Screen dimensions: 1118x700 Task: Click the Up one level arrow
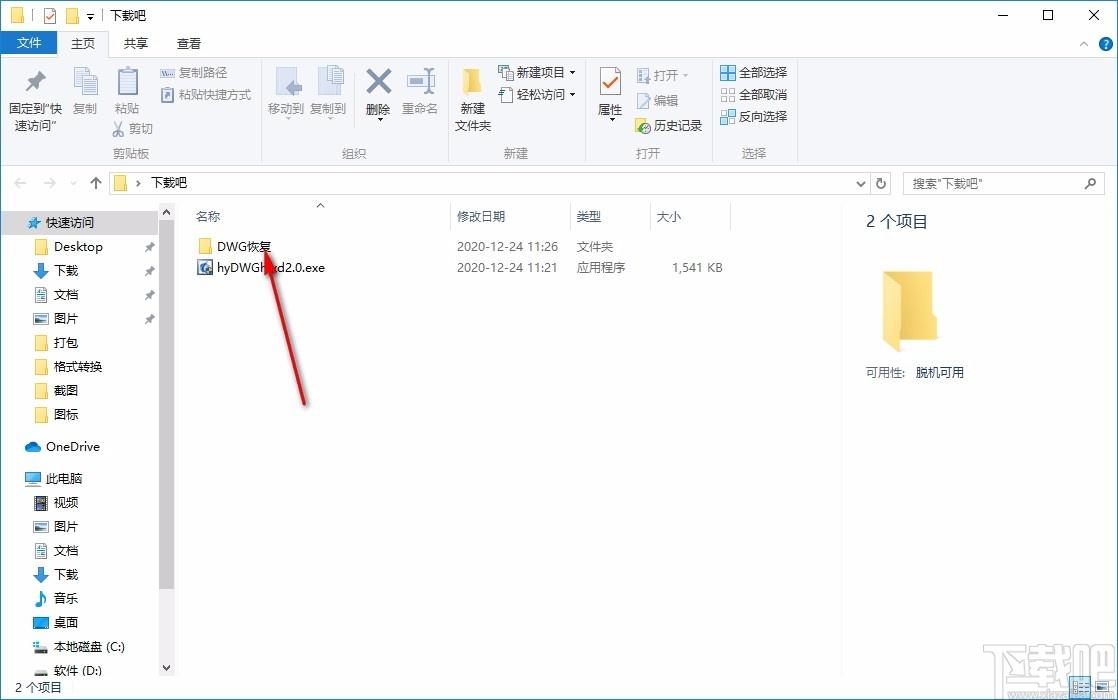point(96,183)
